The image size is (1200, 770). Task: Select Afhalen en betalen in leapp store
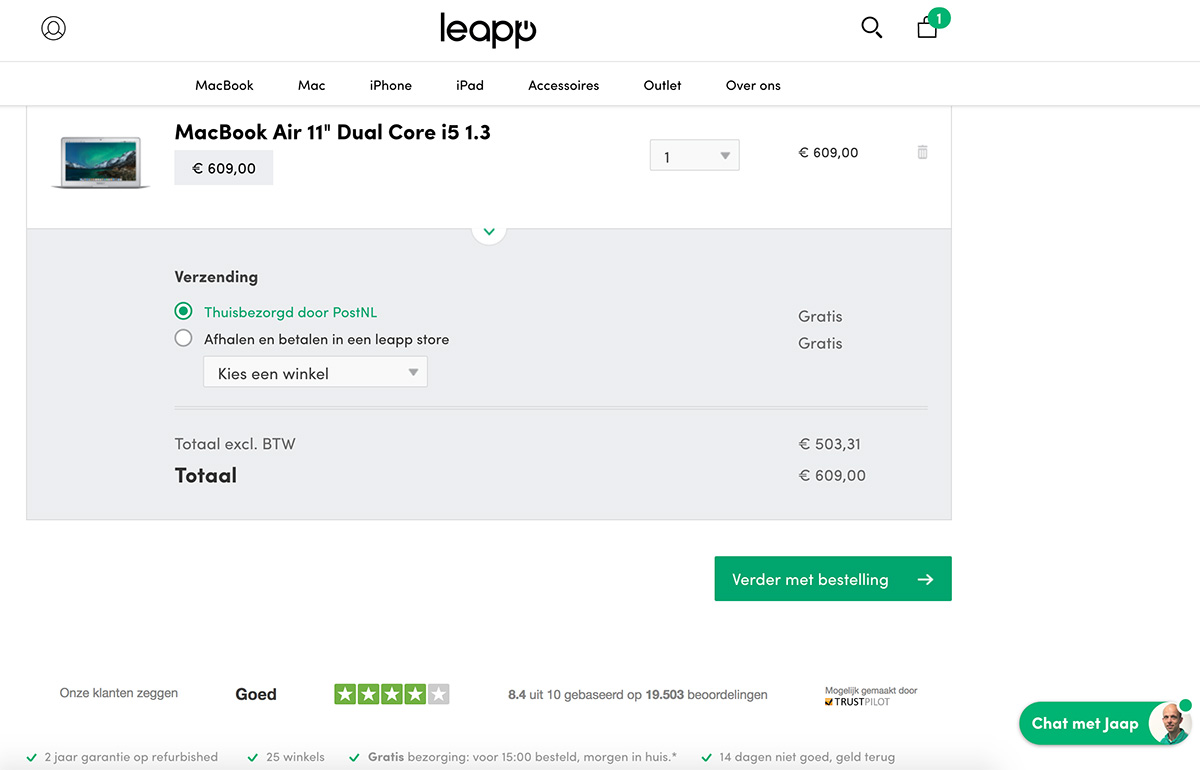point(183,339)
